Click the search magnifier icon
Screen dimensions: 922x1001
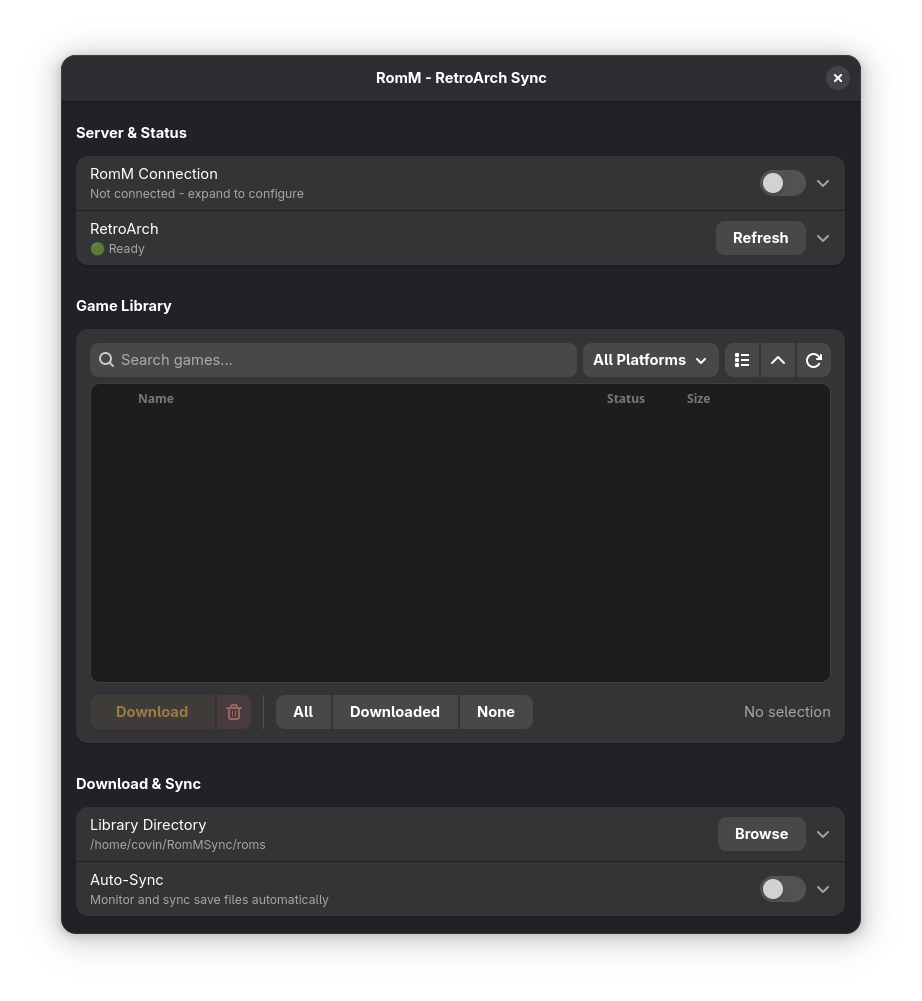coord(107,360)
